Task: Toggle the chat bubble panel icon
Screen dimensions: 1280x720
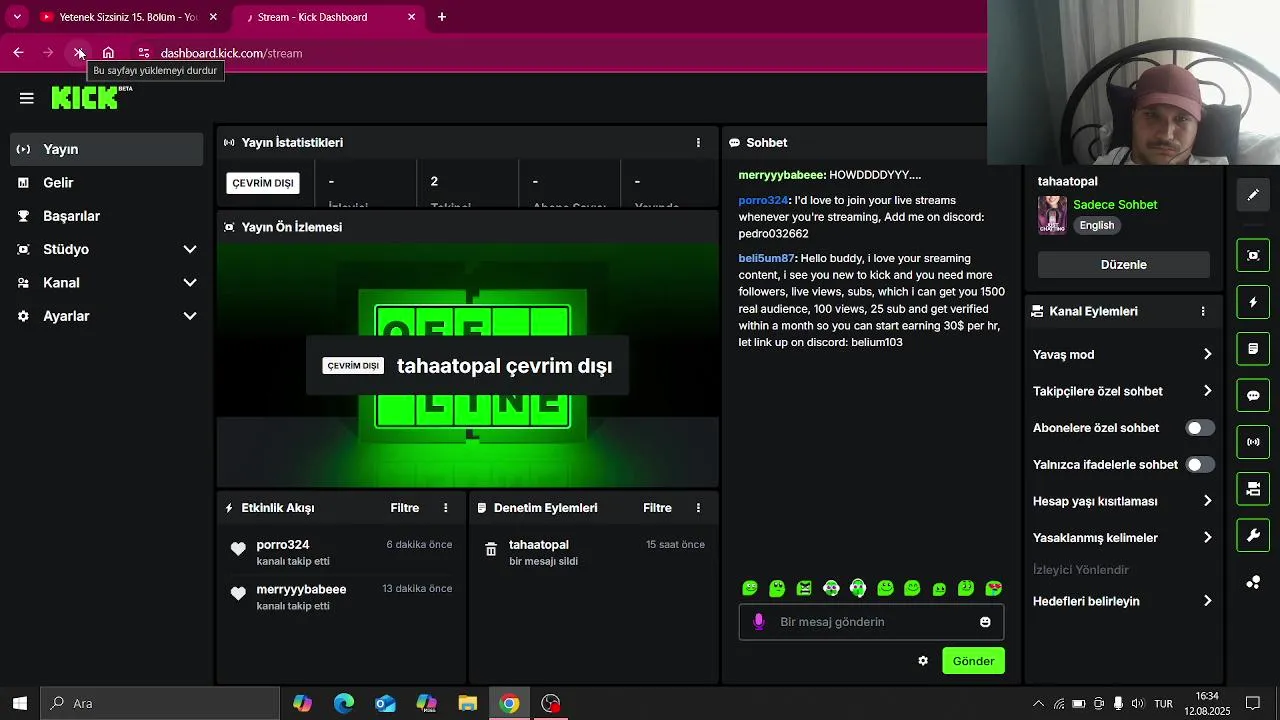Action: tap(1253, 395)
